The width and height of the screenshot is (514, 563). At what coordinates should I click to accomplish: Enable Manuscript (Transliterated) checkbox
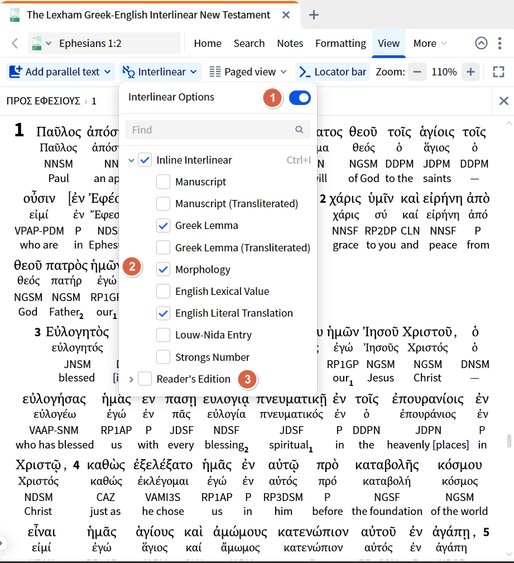pos(163,204)
